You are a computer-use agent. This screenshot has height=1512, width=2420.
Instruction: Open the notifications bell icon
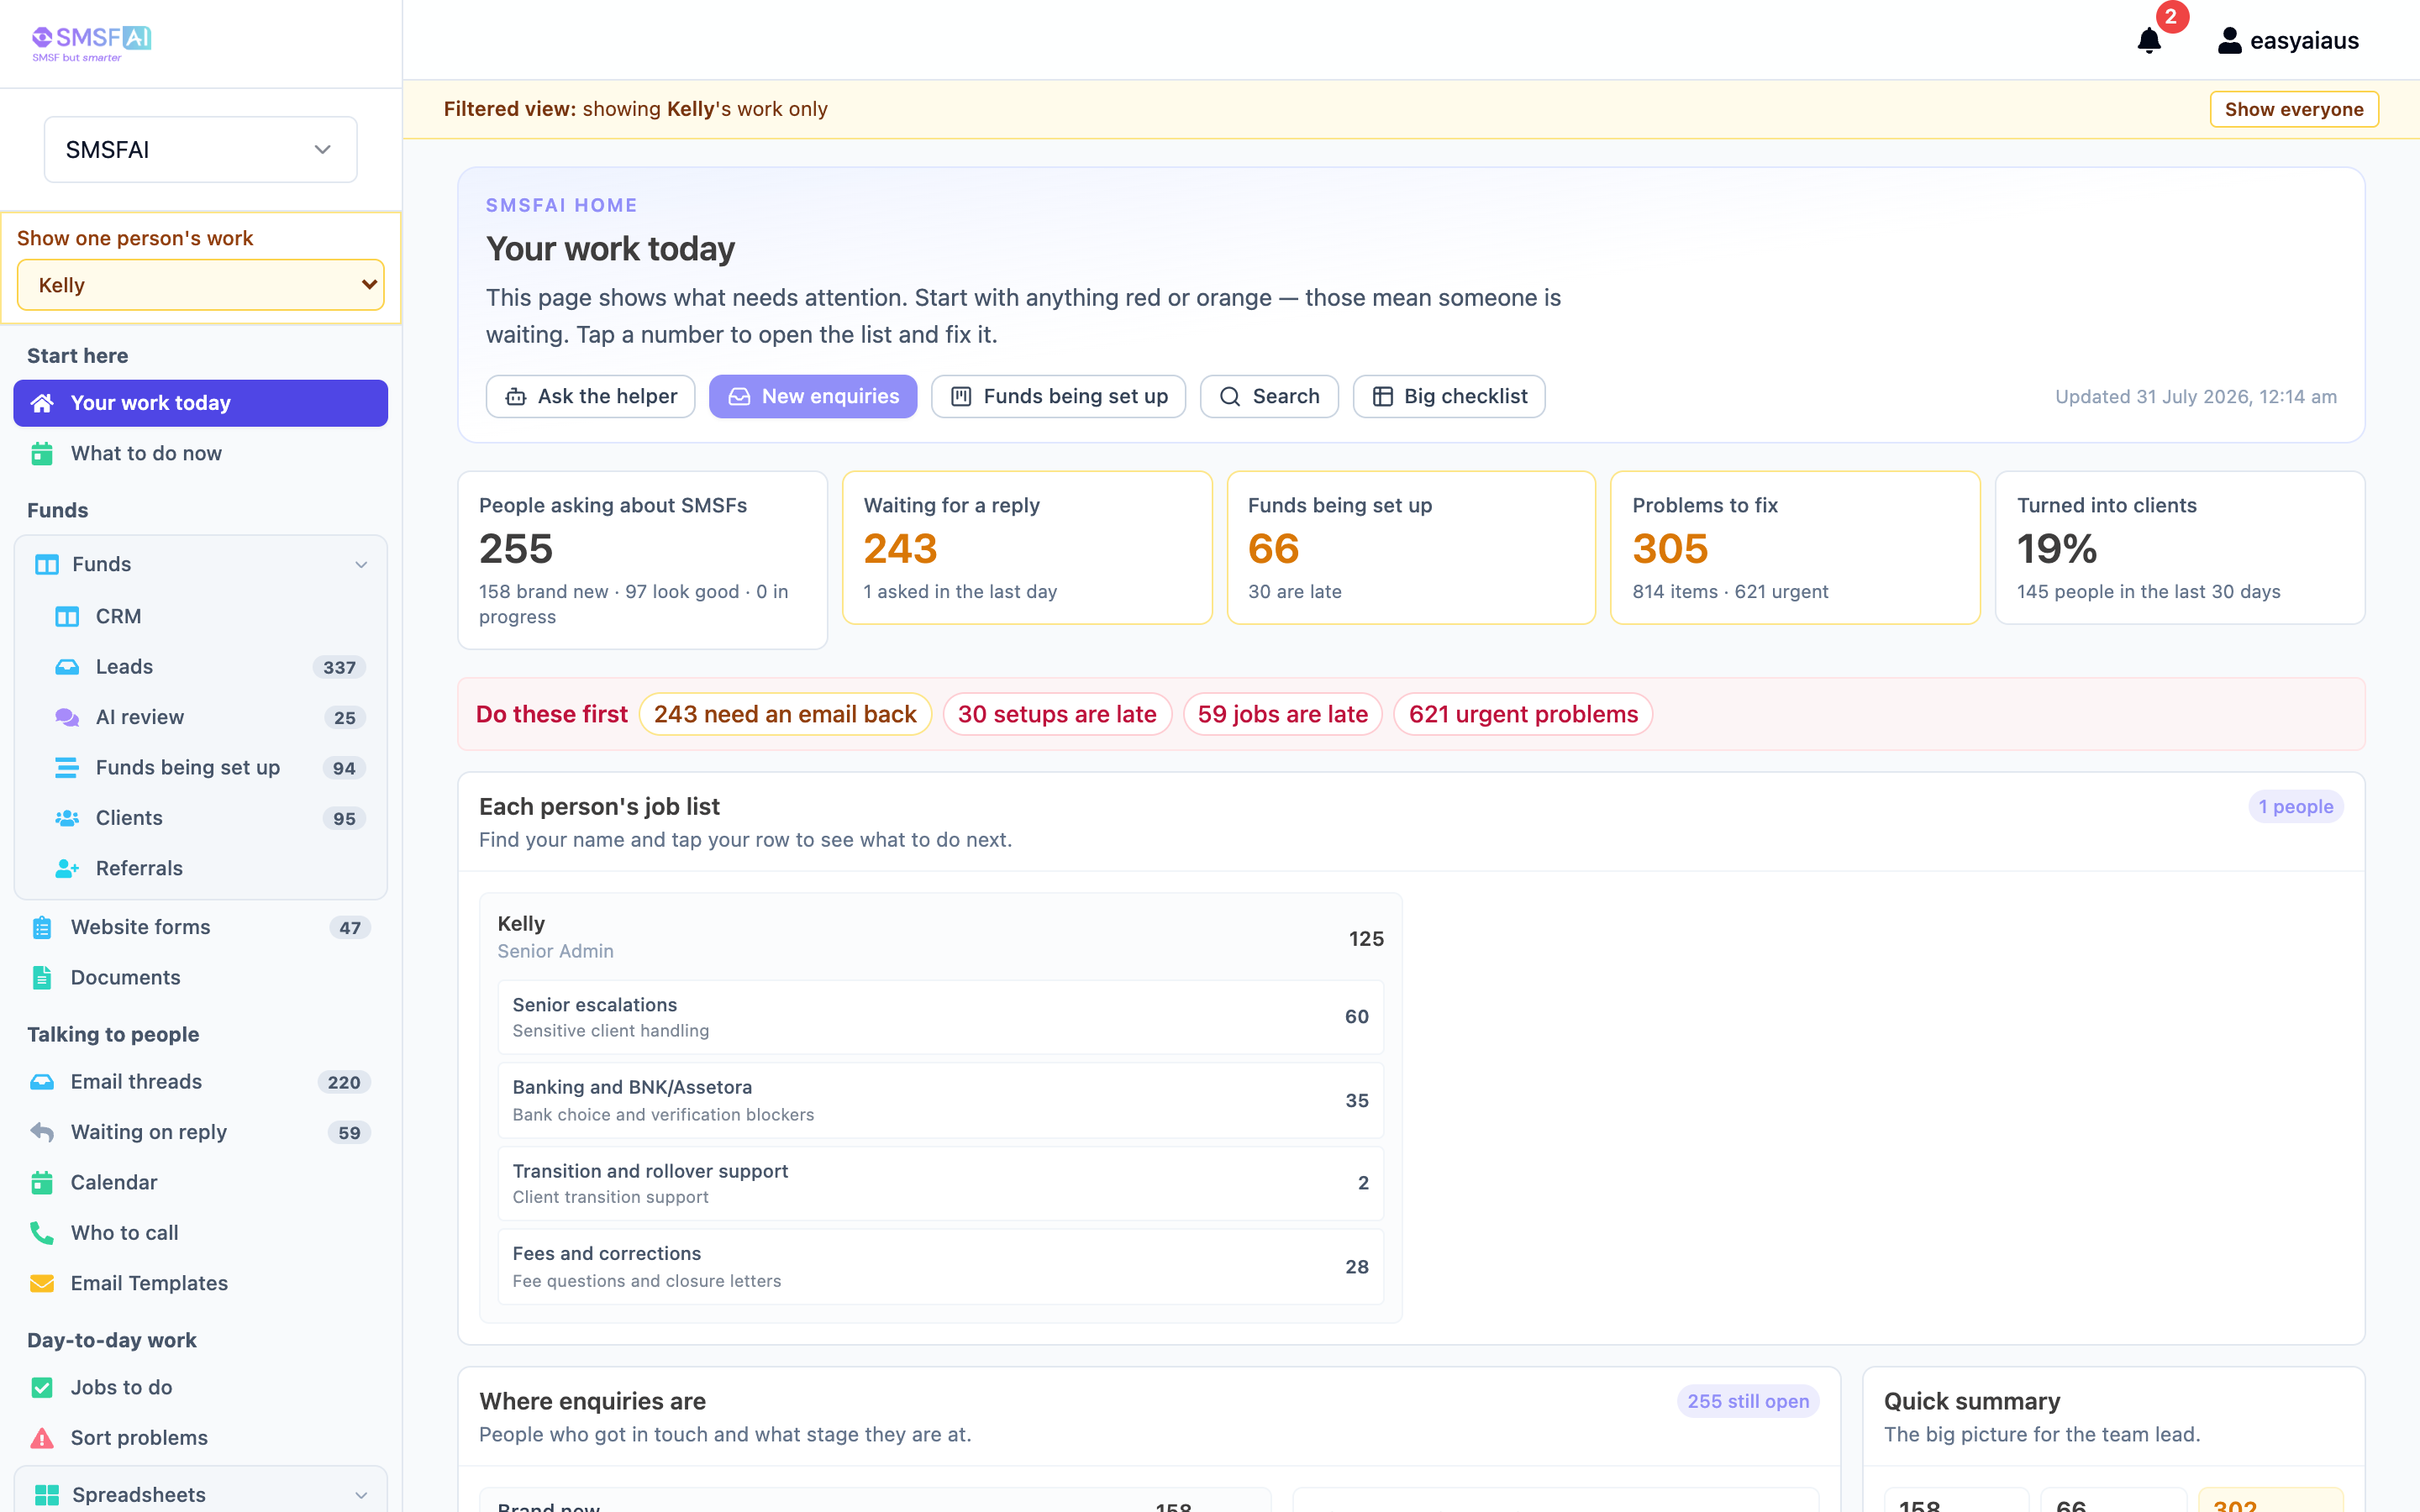coord(2148,41)
